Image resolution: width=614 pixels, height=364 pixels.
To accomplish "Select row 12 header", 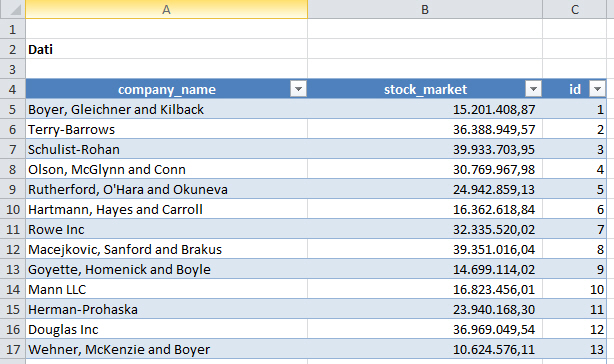I will coord(13,249).
